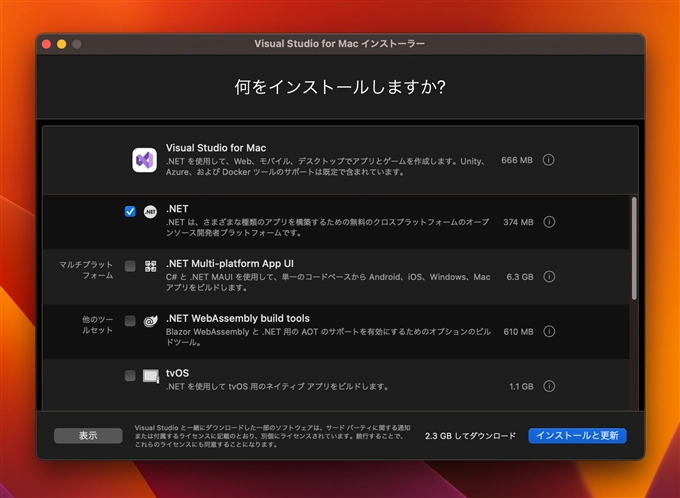
Task: Click the "何をインストールしますか?" heading
Action: click(x=340, y=87)
